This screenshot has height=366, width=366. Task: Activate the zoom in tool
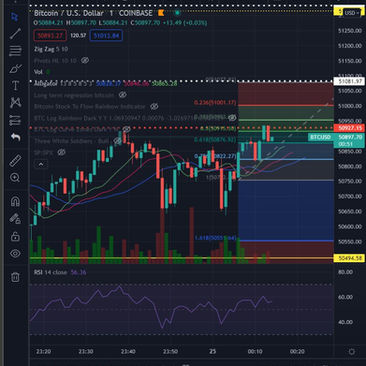pos(15,177)
